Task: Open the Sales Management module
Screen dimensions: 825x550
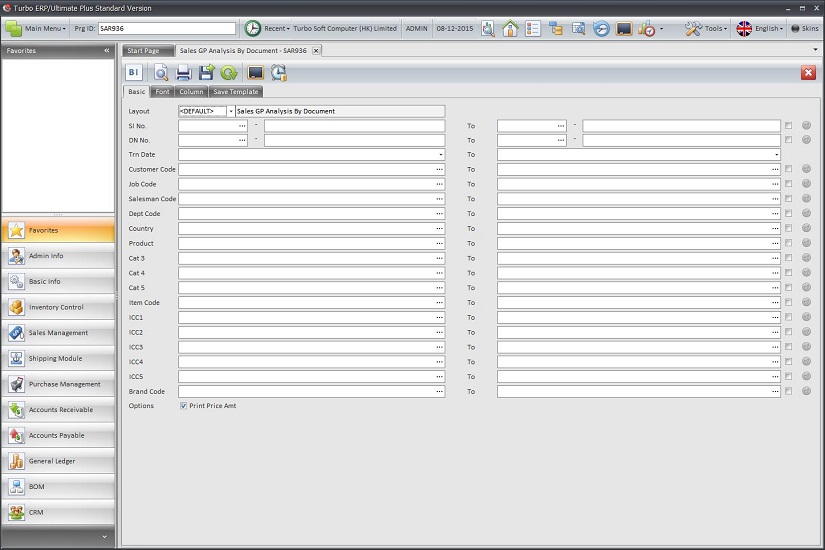Action: tap(58, 333)
